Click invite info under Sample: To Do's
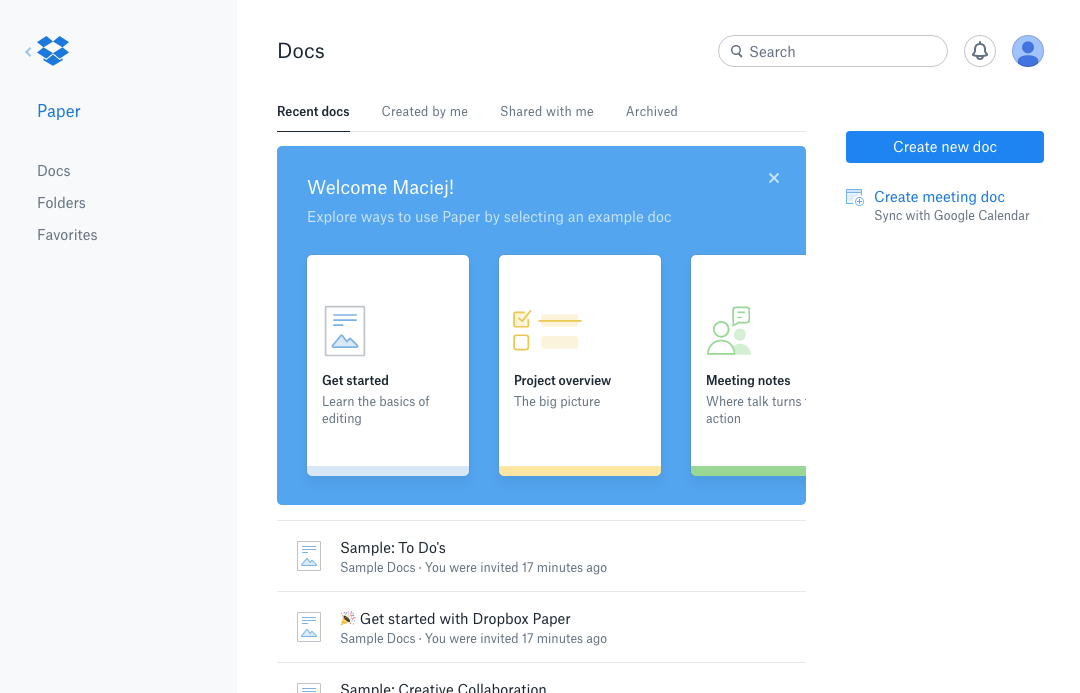 (473, 568)
